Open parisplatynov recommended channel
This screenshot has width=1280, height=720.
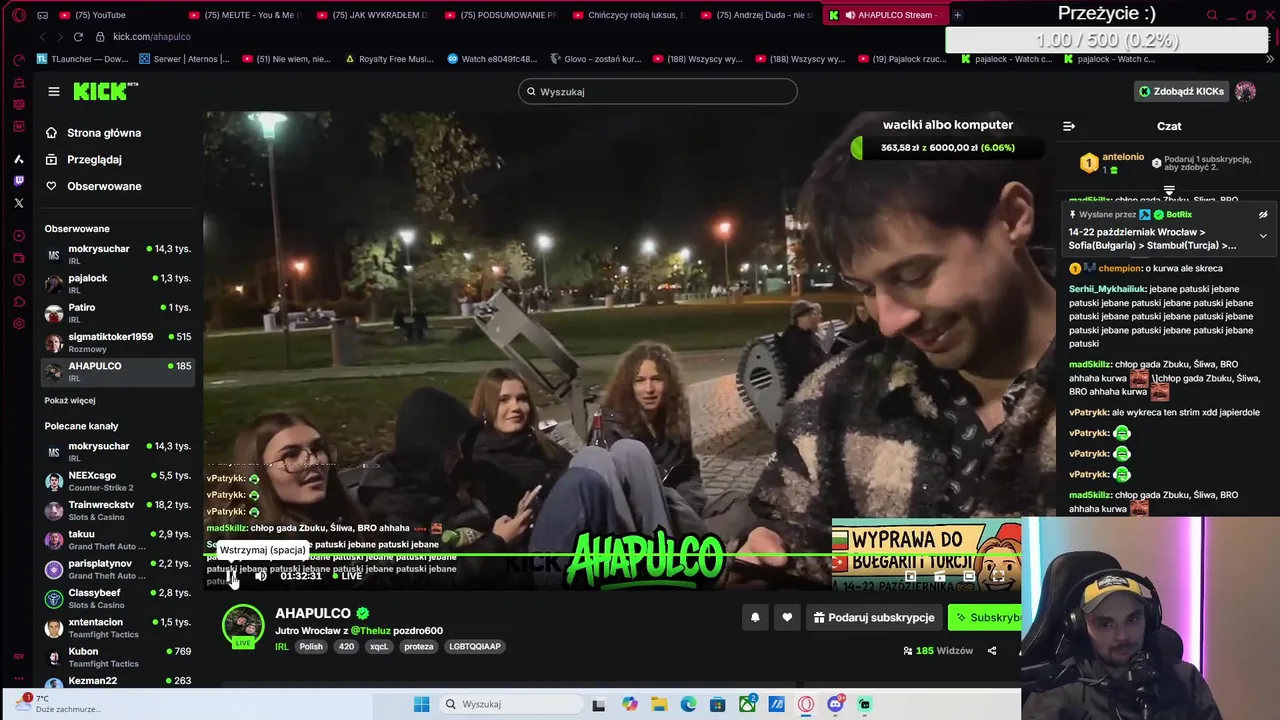(x=118, y=569)
